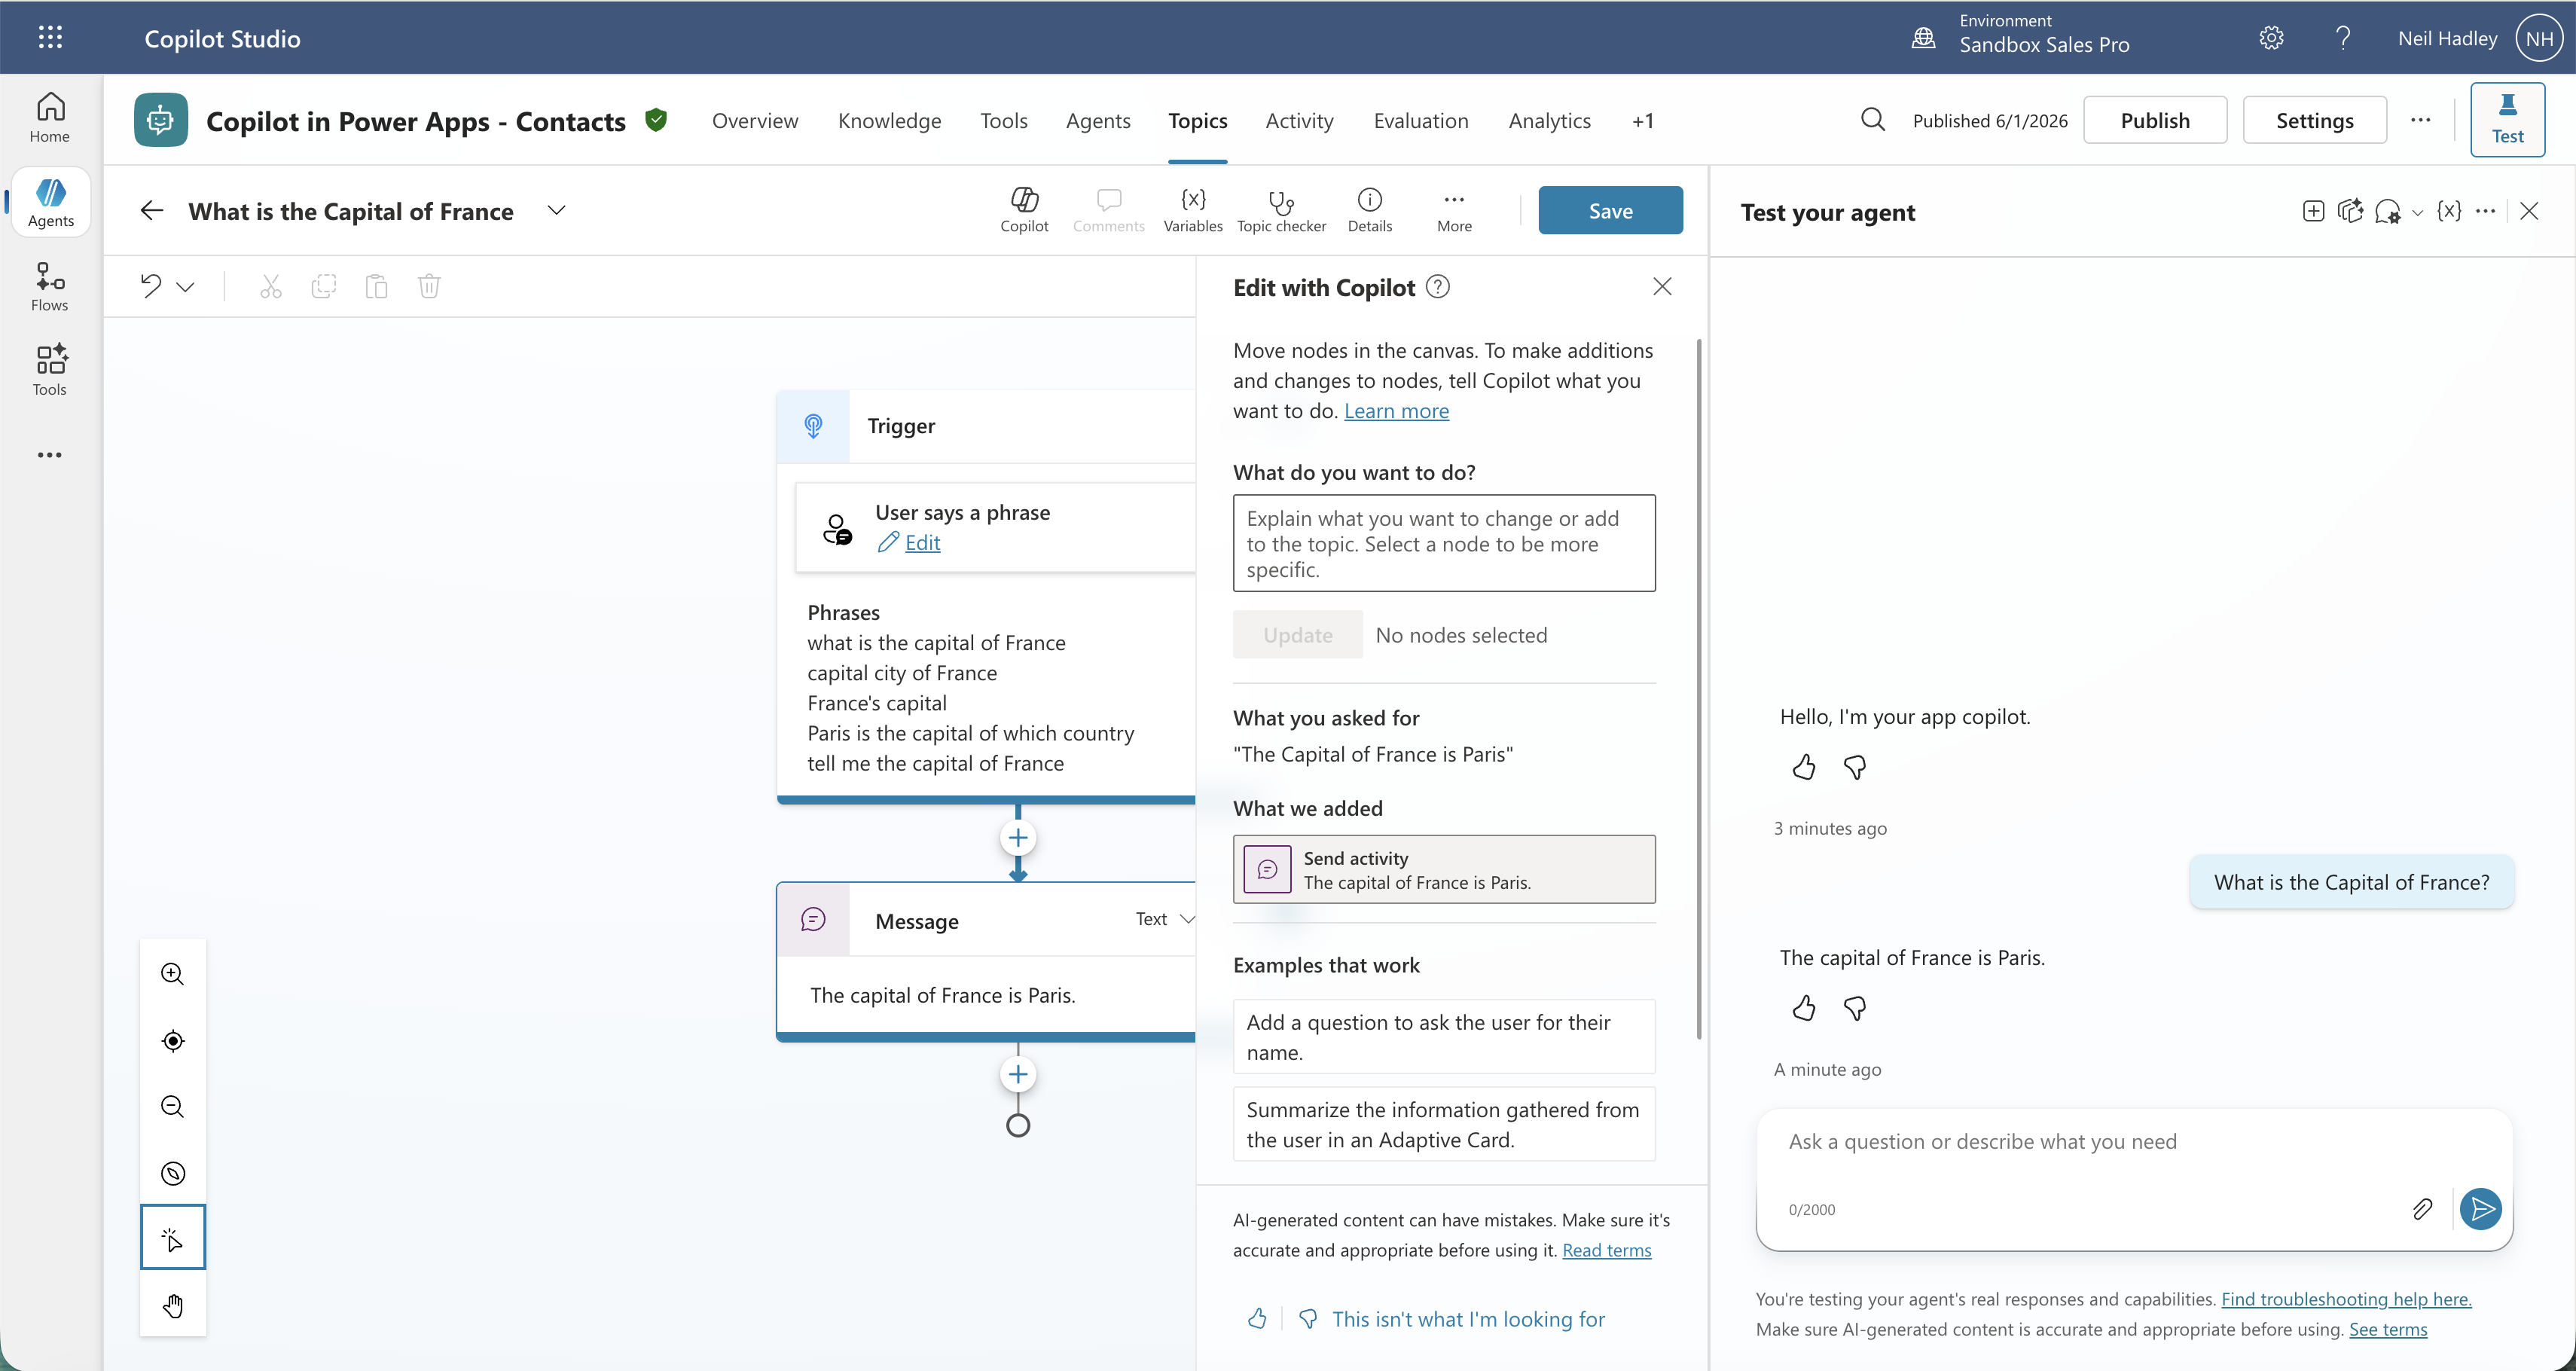Click the Message node speech bubble icon
The image size is (2576, 1371).
814,919
